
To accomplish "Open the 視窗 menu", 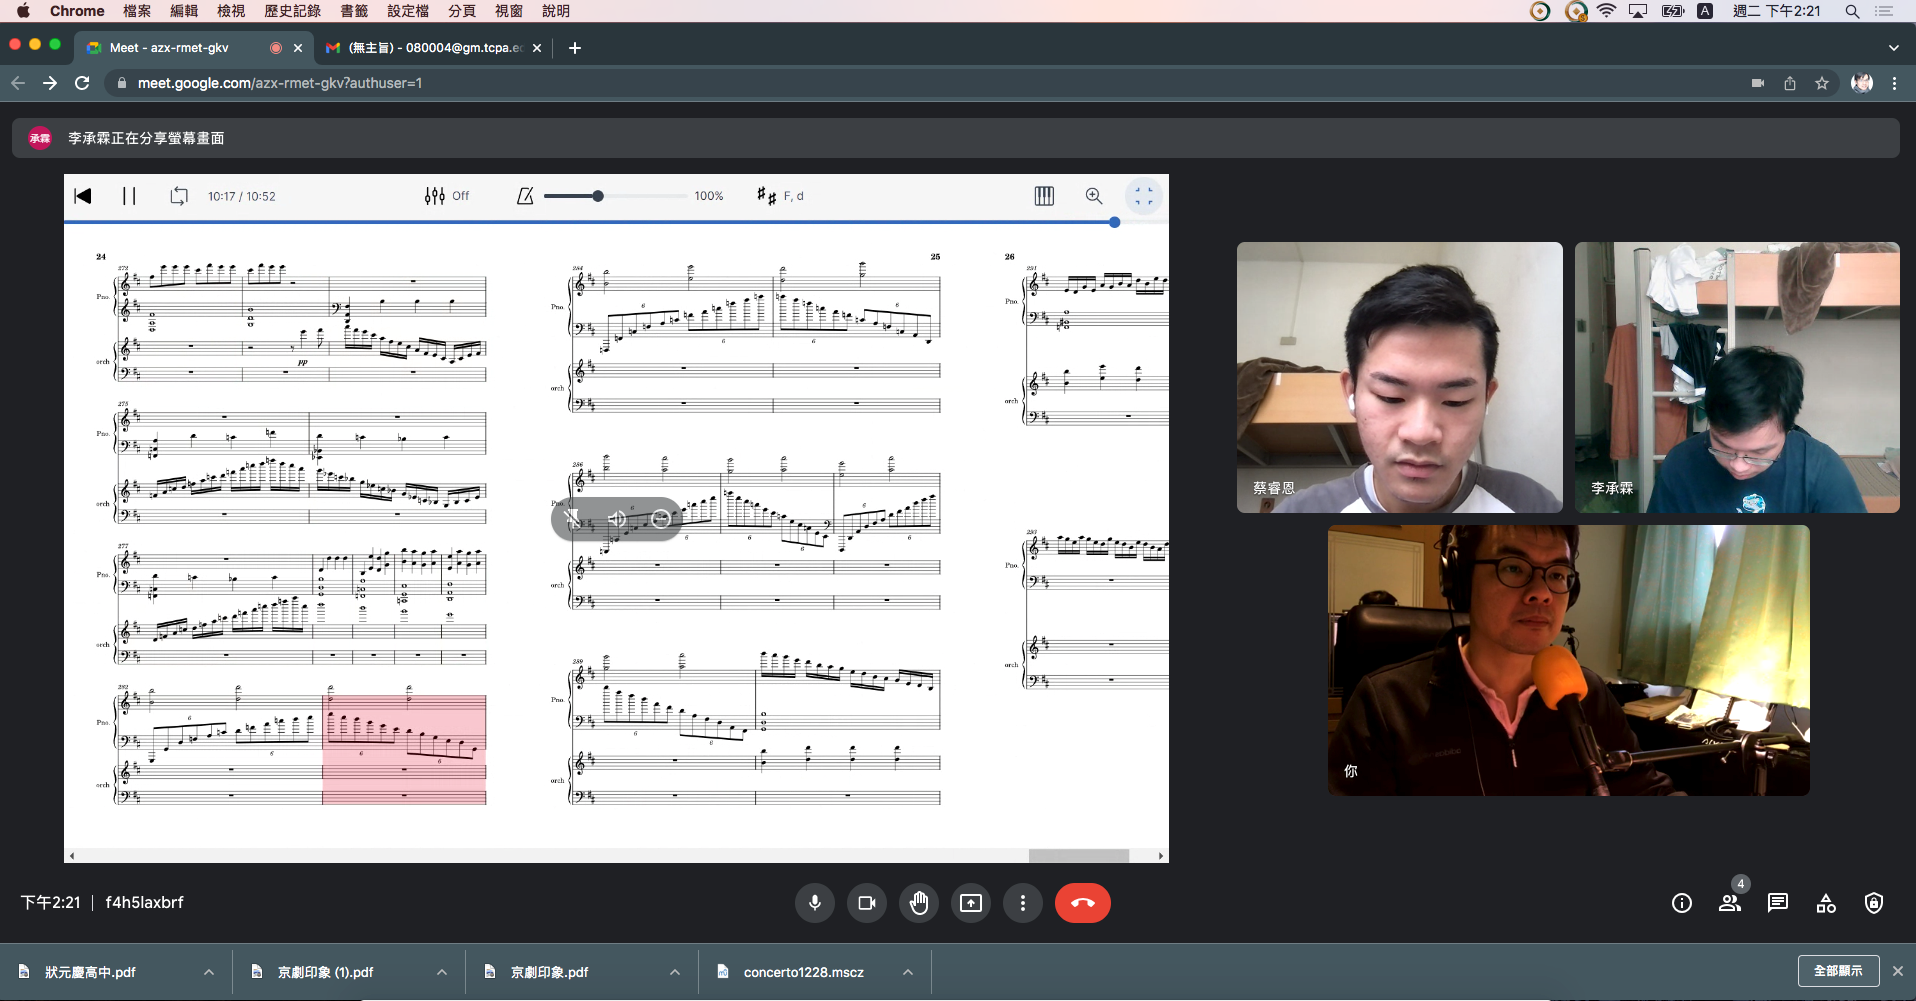I will pos(509,11).
